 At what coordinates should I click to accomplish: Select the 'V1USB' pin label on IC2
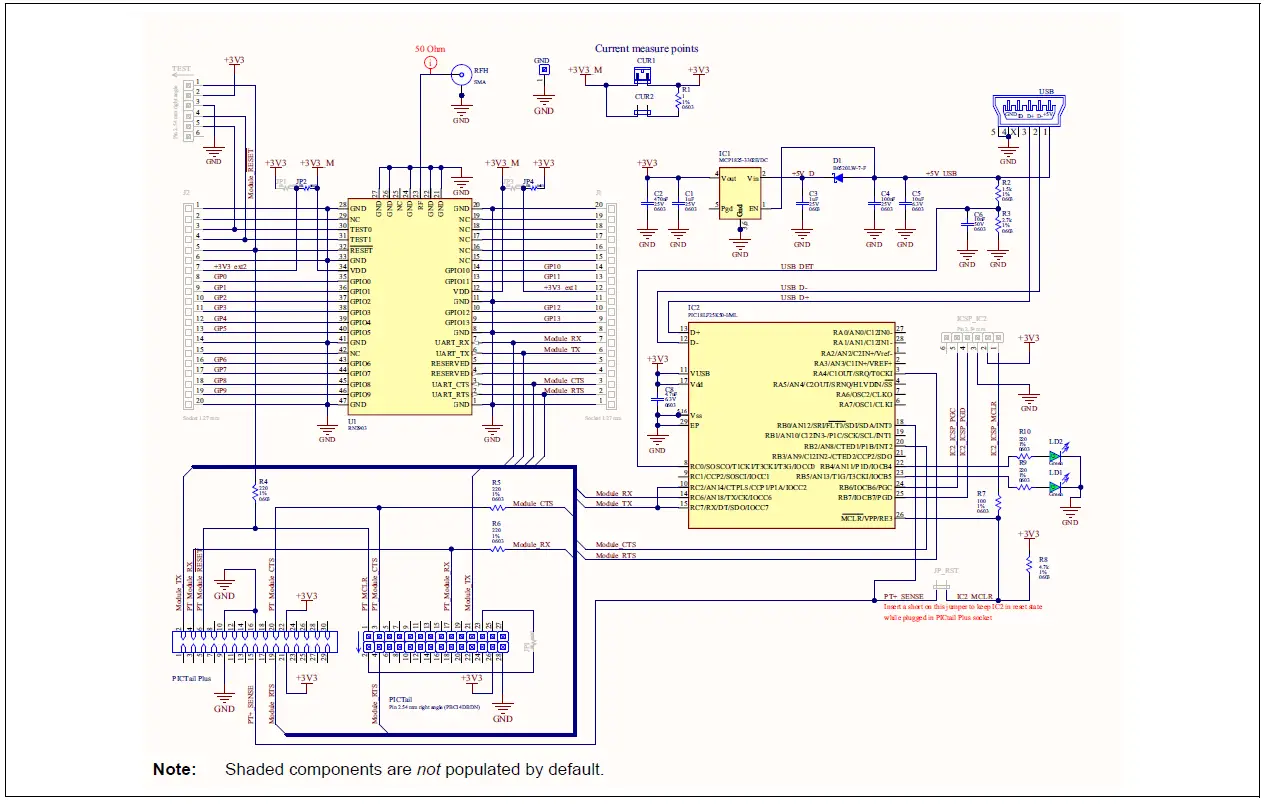point(701,372)
